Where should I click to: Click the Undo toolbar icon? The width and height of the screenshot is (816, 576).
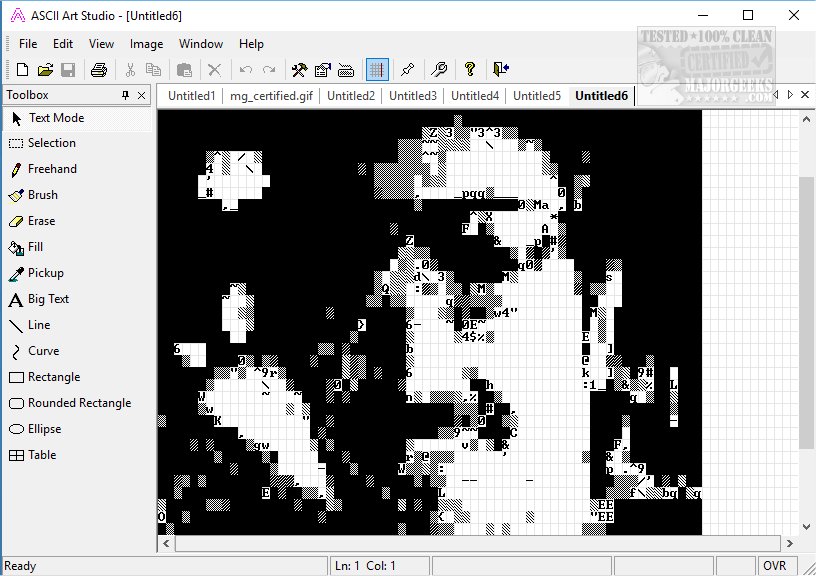pos(247,69)
